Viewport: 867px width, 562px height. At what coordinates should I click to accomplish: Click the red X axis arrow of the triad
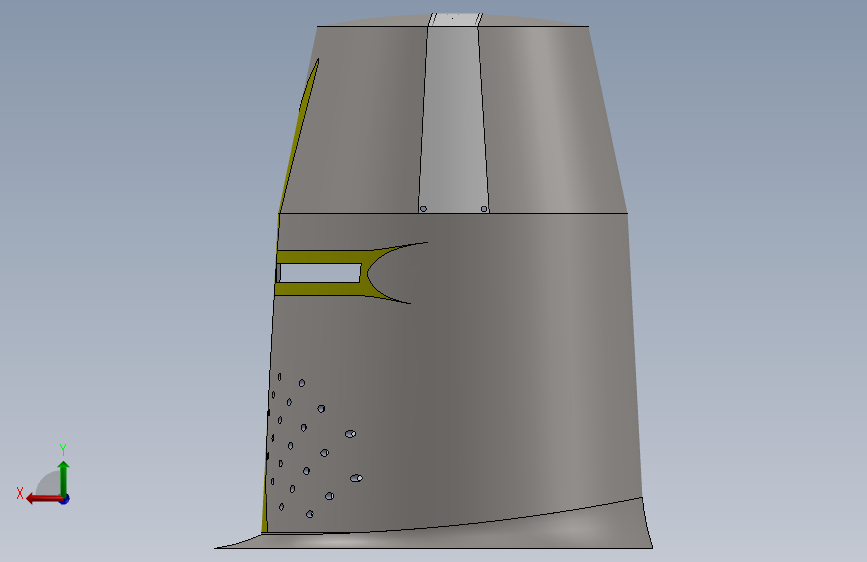(44, 499)
